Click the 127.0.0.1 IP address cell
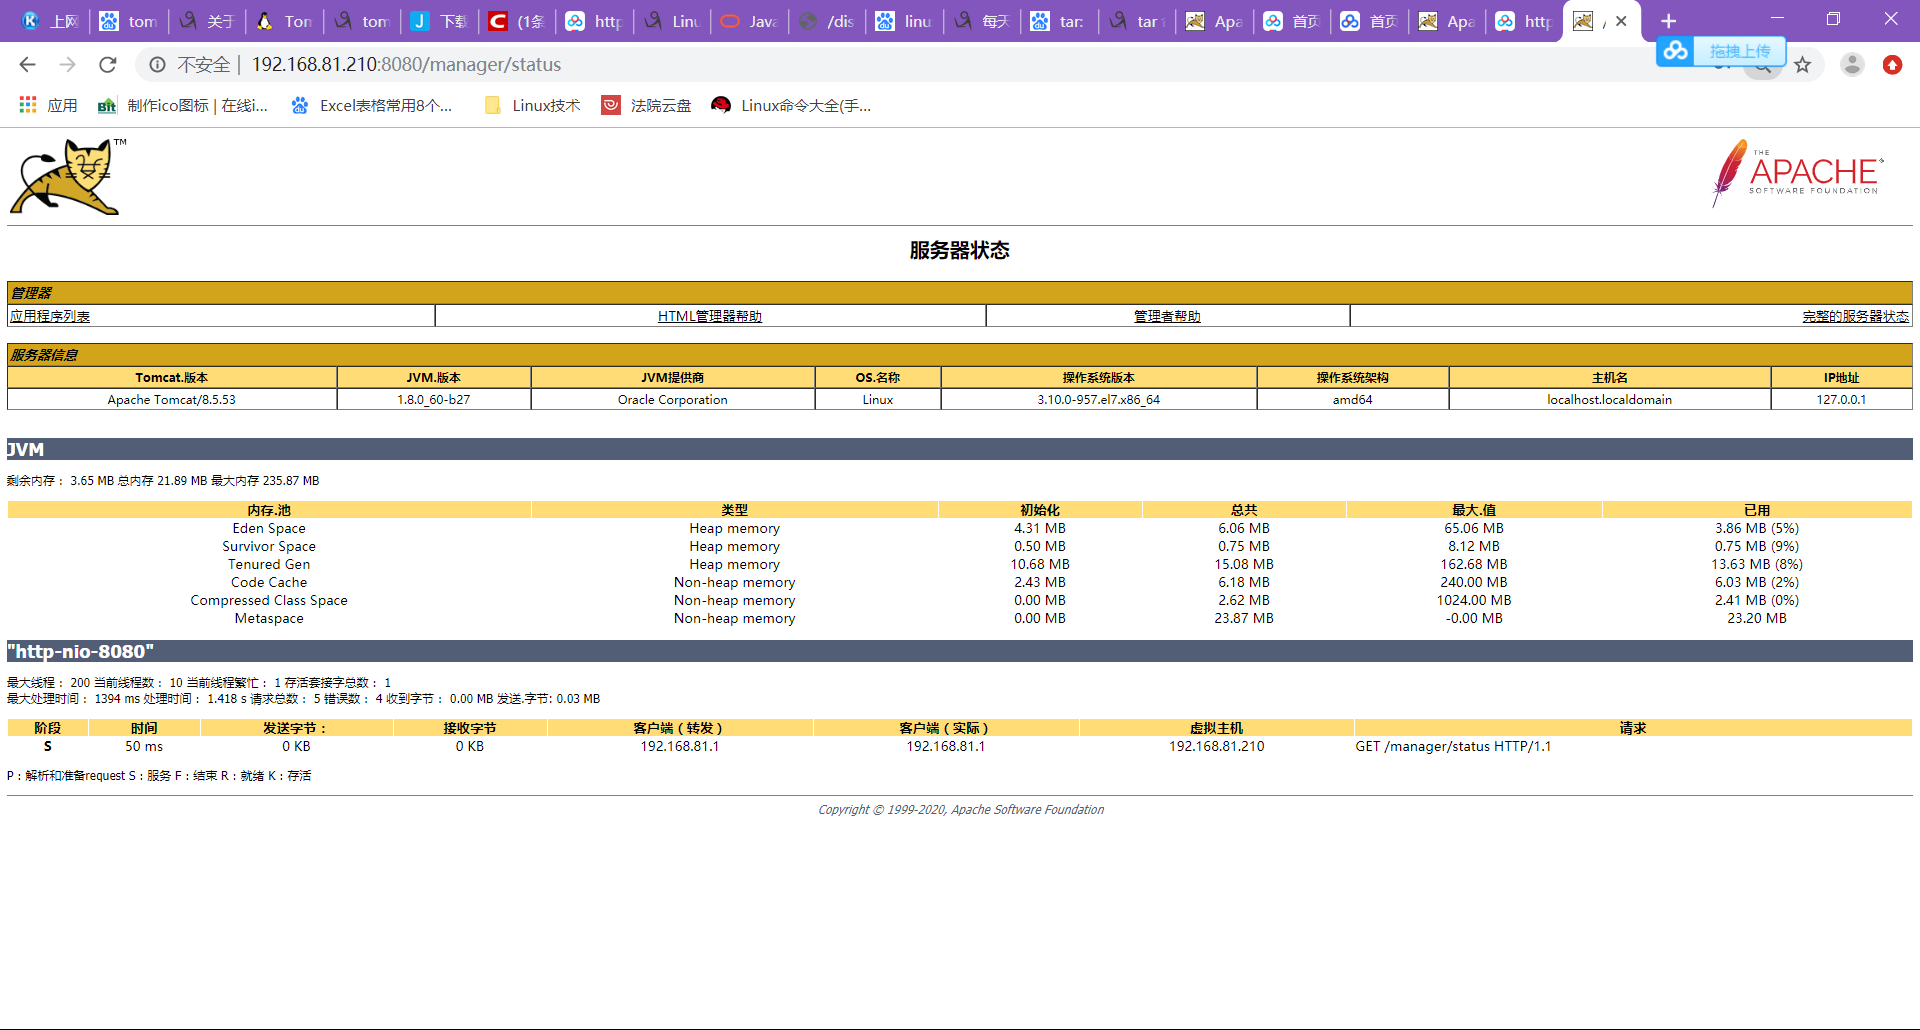 (1842, 400)
